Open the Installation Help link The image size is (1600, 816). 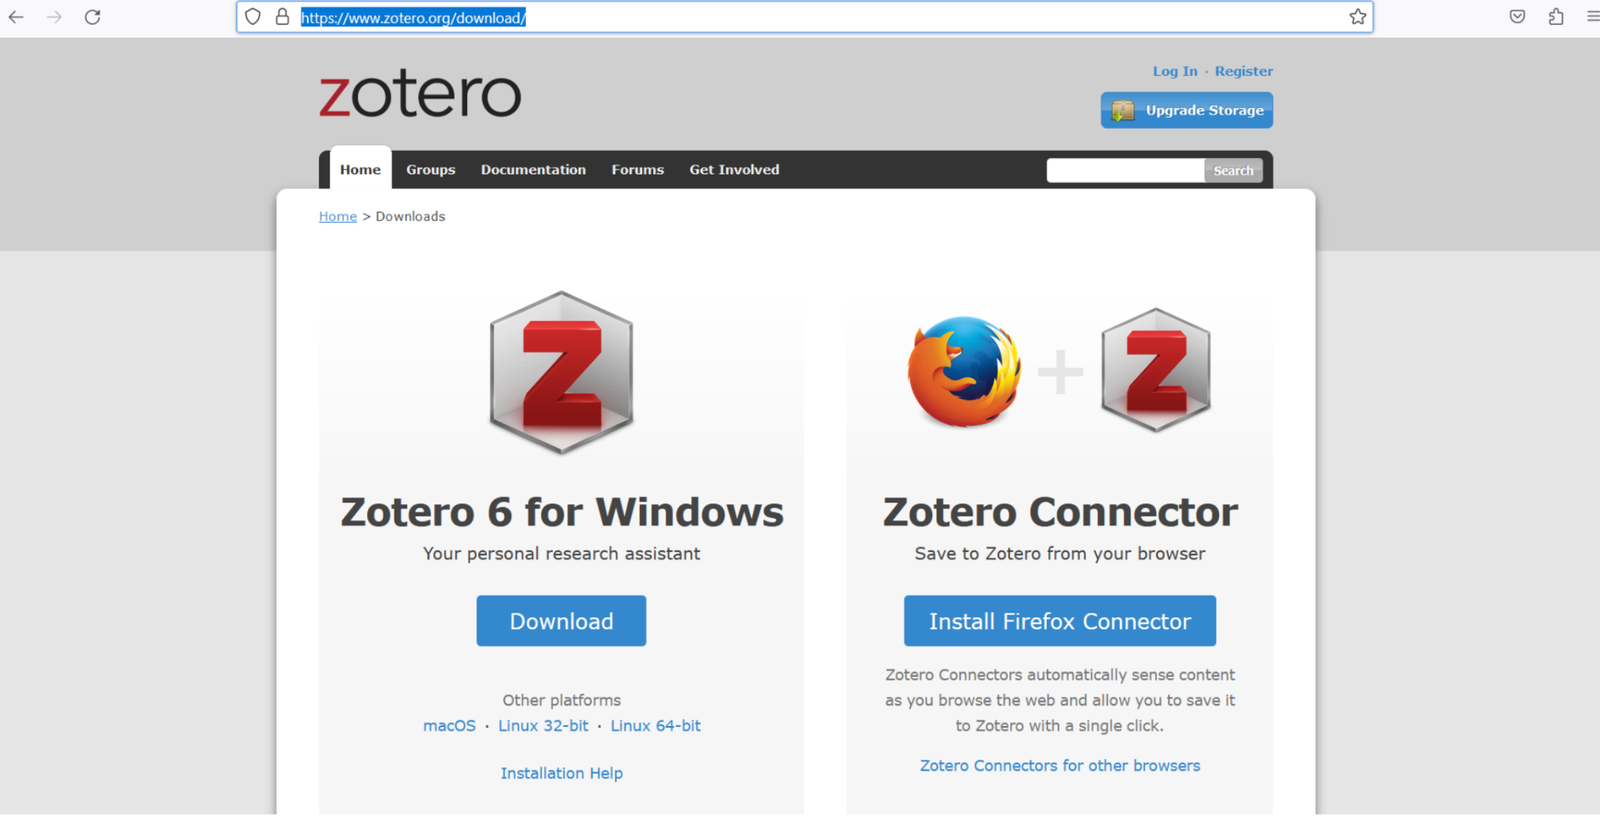tap(561, 773)
